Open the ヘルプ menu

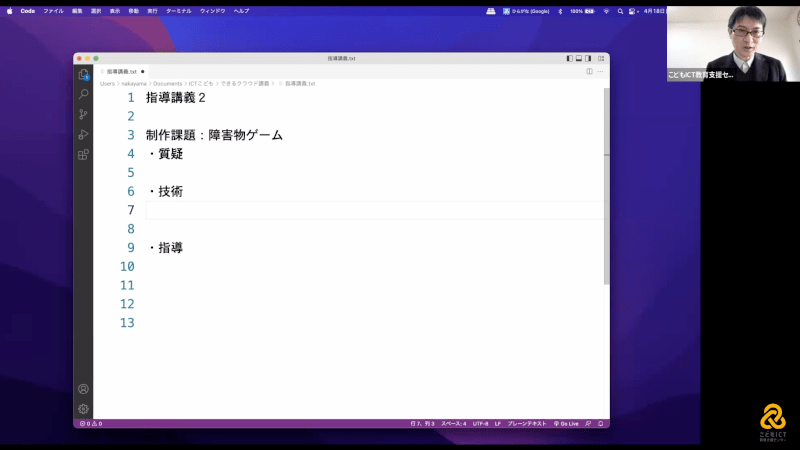(x=241, y=11)
